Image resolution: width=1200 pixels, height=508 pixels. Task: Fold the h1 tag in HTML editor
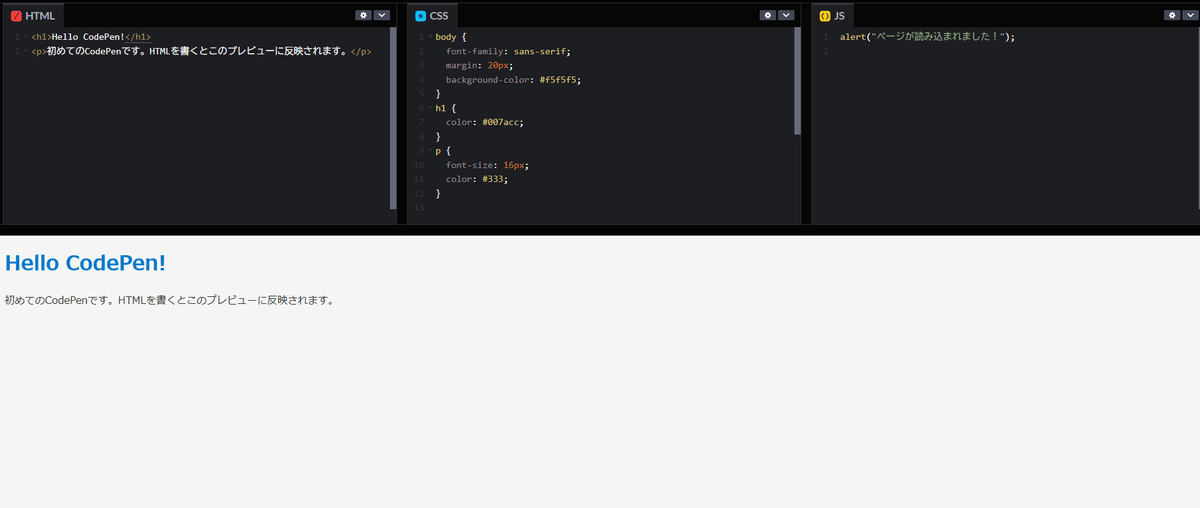coord(25,36)
